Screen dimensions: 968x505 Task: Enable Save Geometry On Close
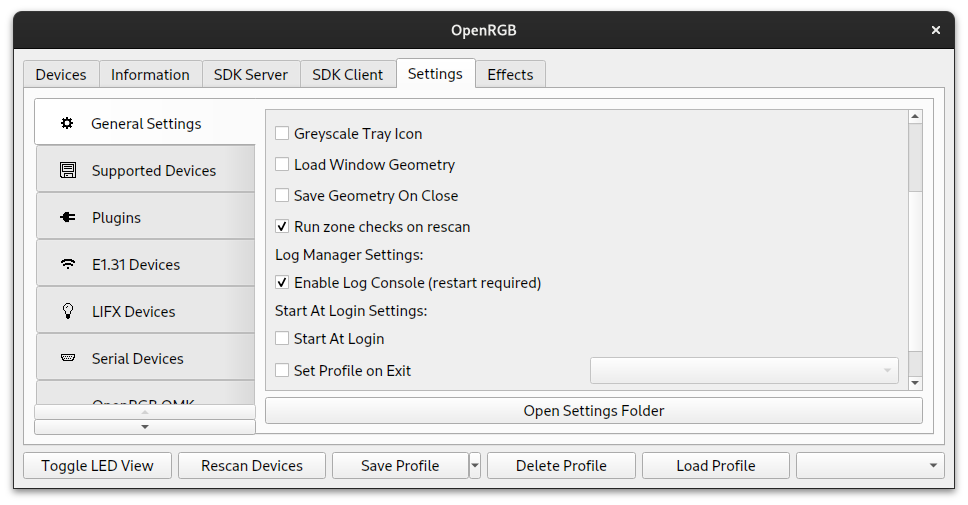tap(282, 195)
